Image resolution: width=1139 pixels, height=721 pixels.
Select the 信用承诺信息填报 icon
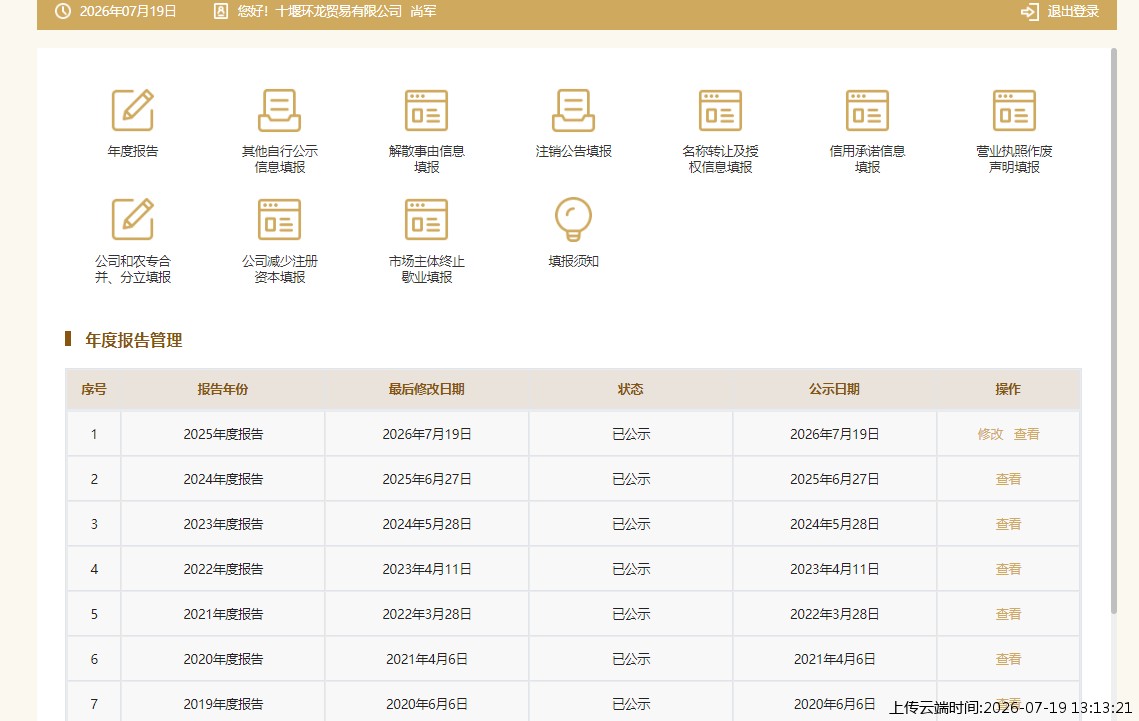coord(867,110)
